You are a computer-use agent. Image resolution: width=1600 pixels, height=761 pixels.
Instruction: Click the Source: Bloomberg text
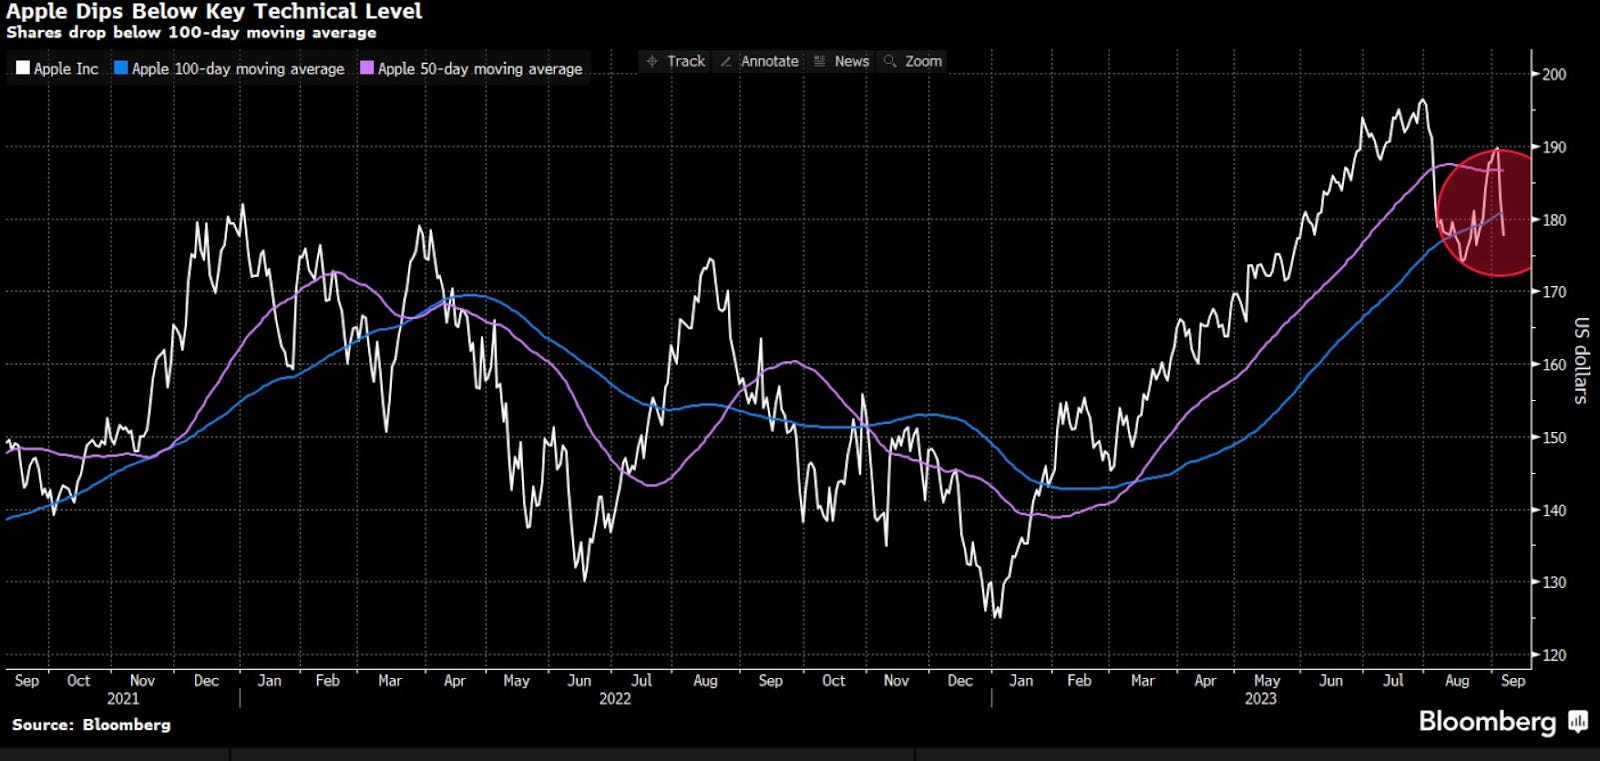[91, 724]
